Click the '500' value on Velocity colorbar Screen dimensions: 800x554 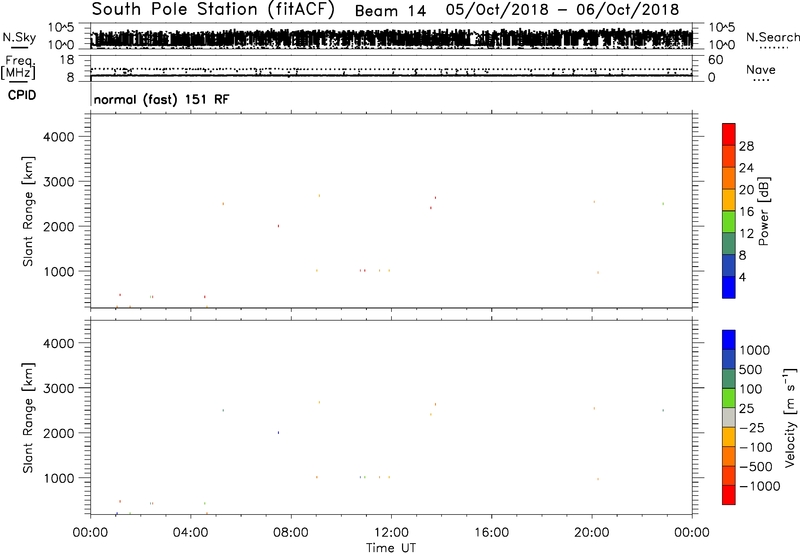(x=751, y=370)
